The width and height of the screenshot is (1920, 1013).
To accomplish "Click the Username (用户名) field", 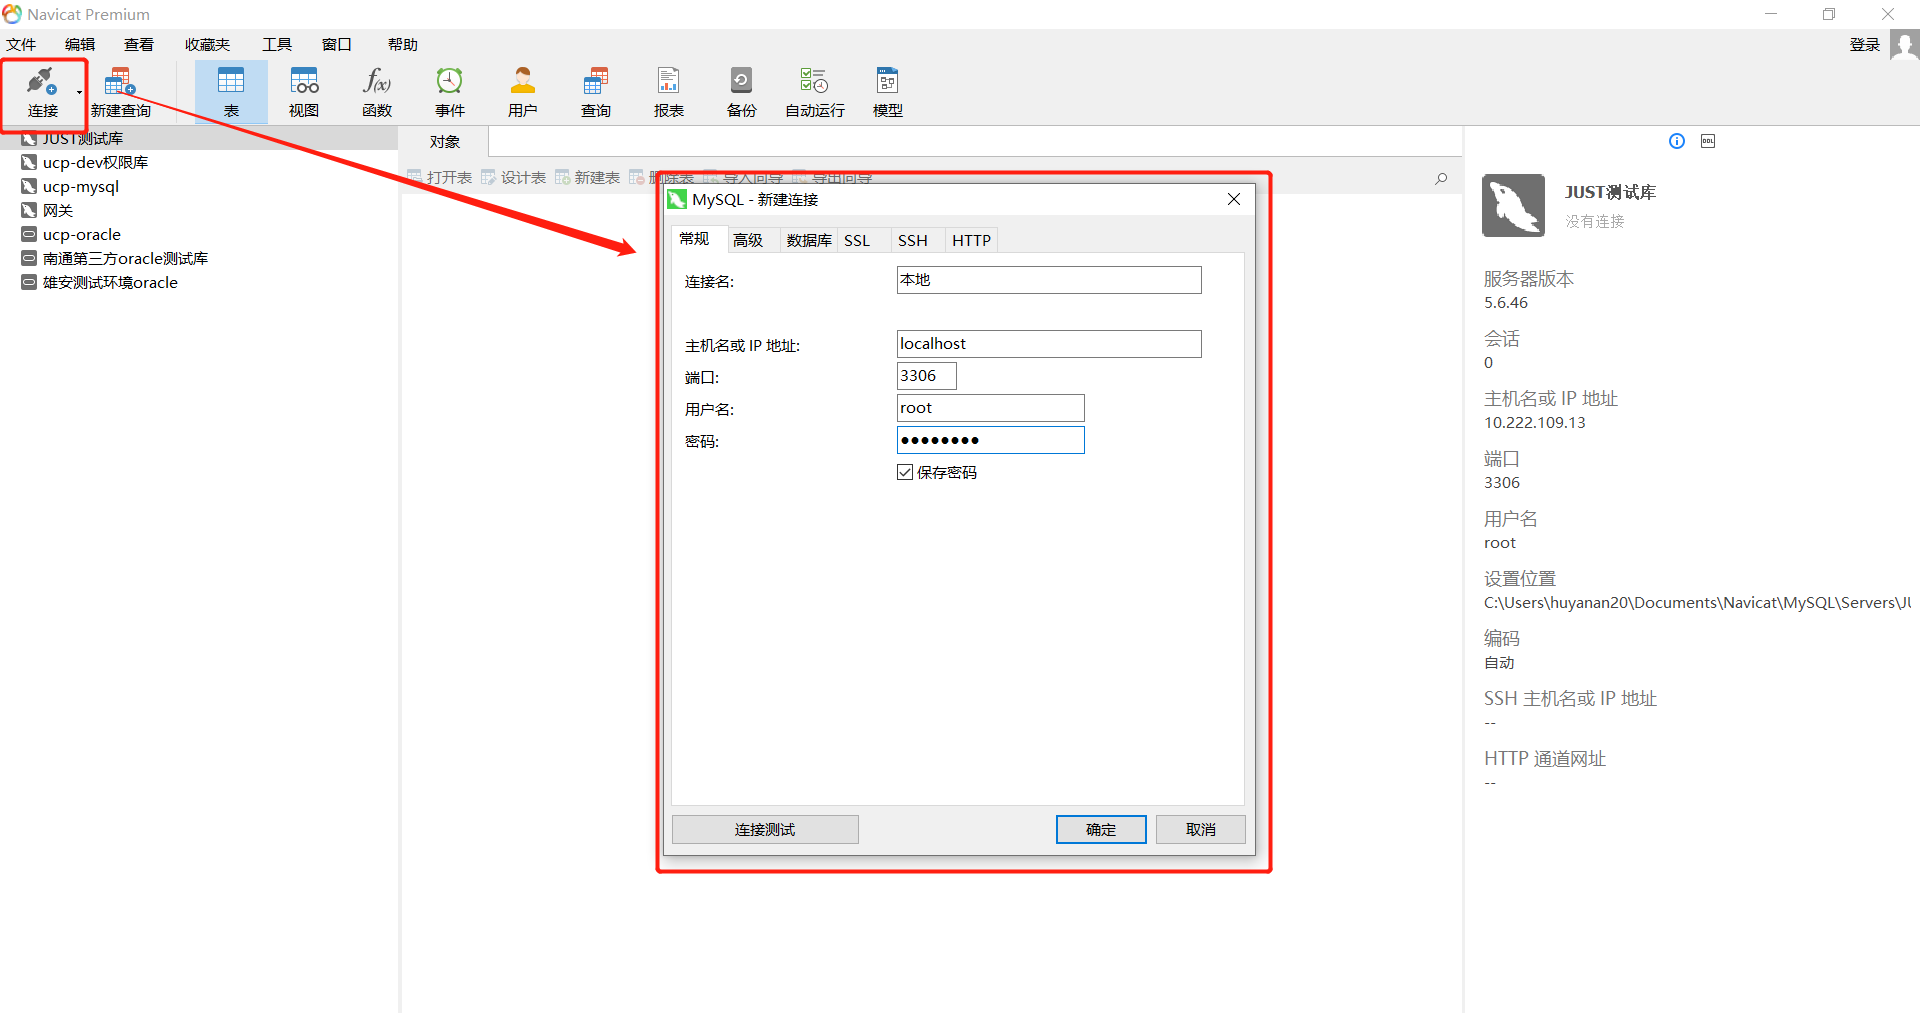I will pos(991,408).
